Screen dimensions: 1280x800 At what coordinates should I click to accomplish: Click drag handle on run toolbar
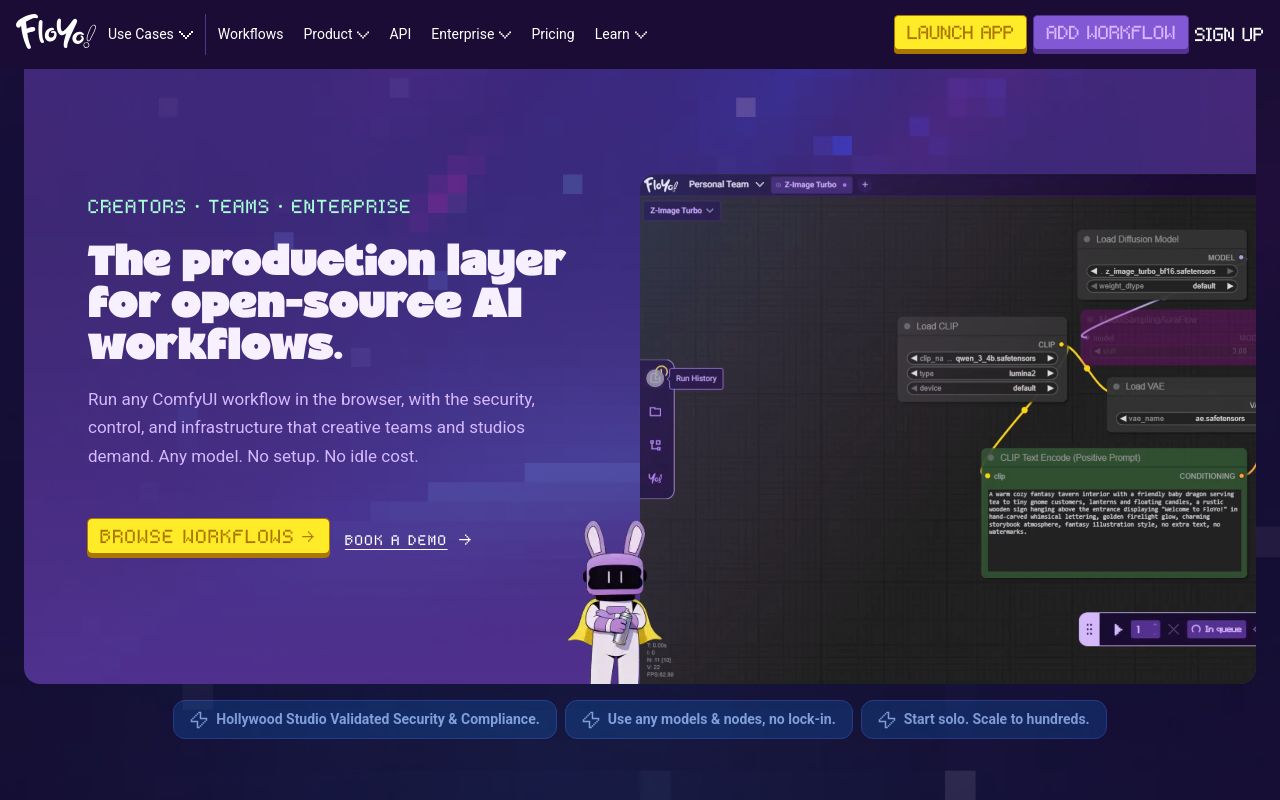[1089, 629]
